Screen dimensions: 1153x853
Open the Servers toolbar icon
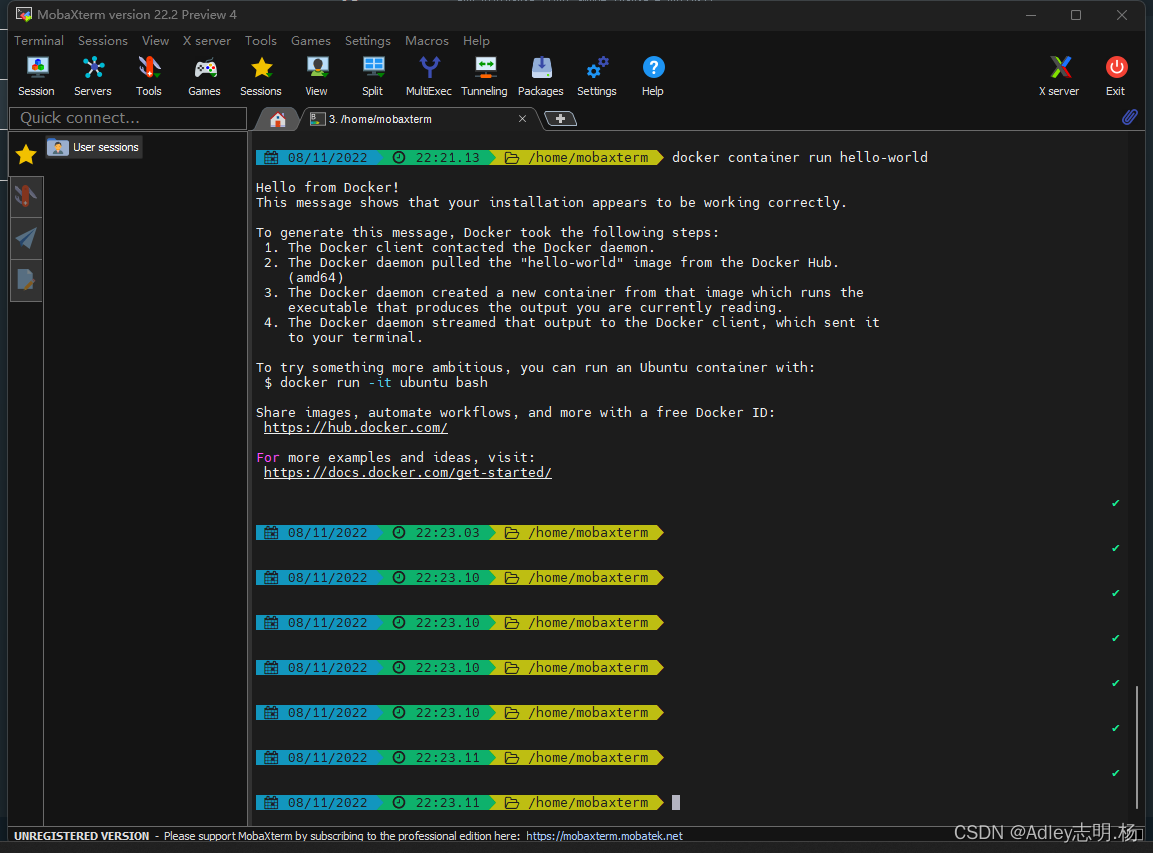coord(93,76)
